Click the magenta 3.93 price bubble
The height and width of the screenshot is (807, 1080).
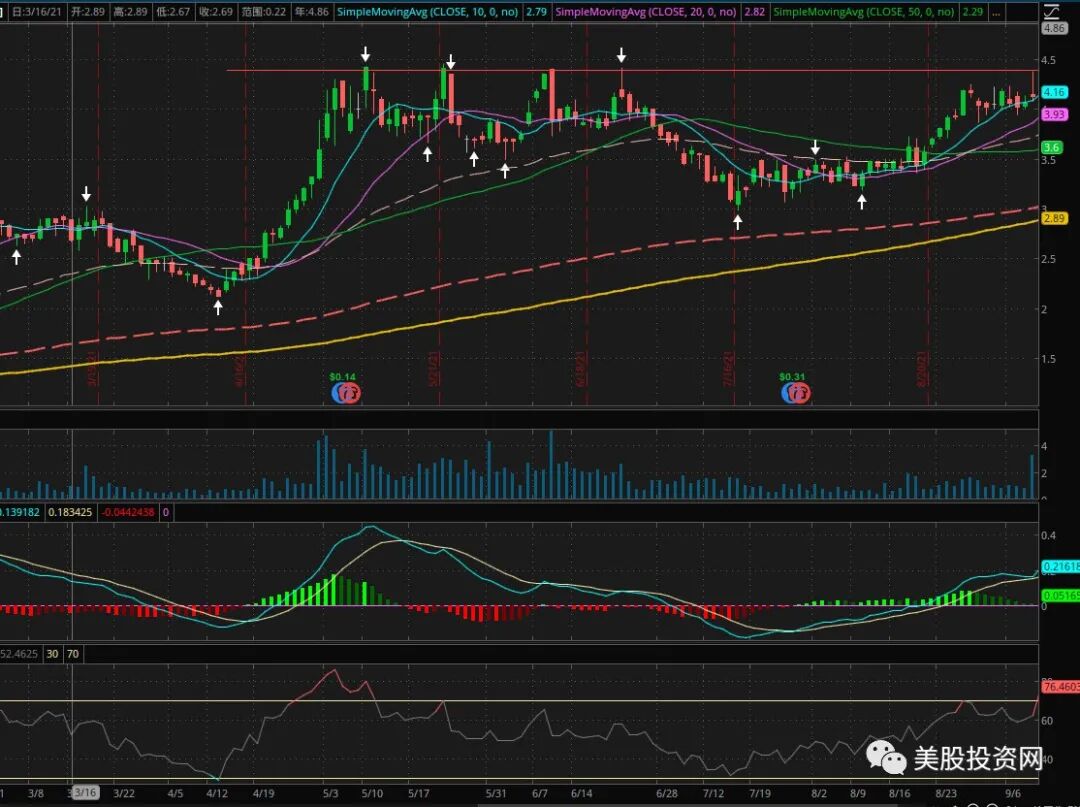click(x=1055, y=114)
